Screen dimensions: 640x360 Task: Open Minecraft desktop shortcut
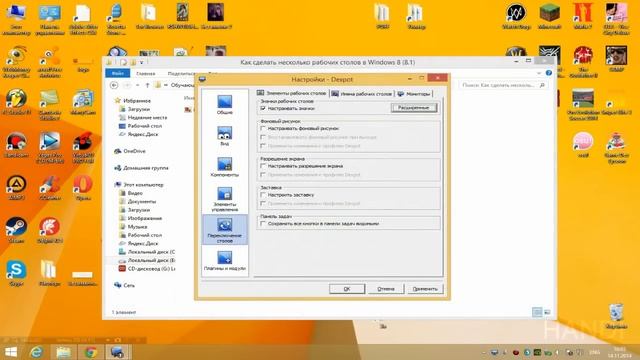tap(549, 16)
